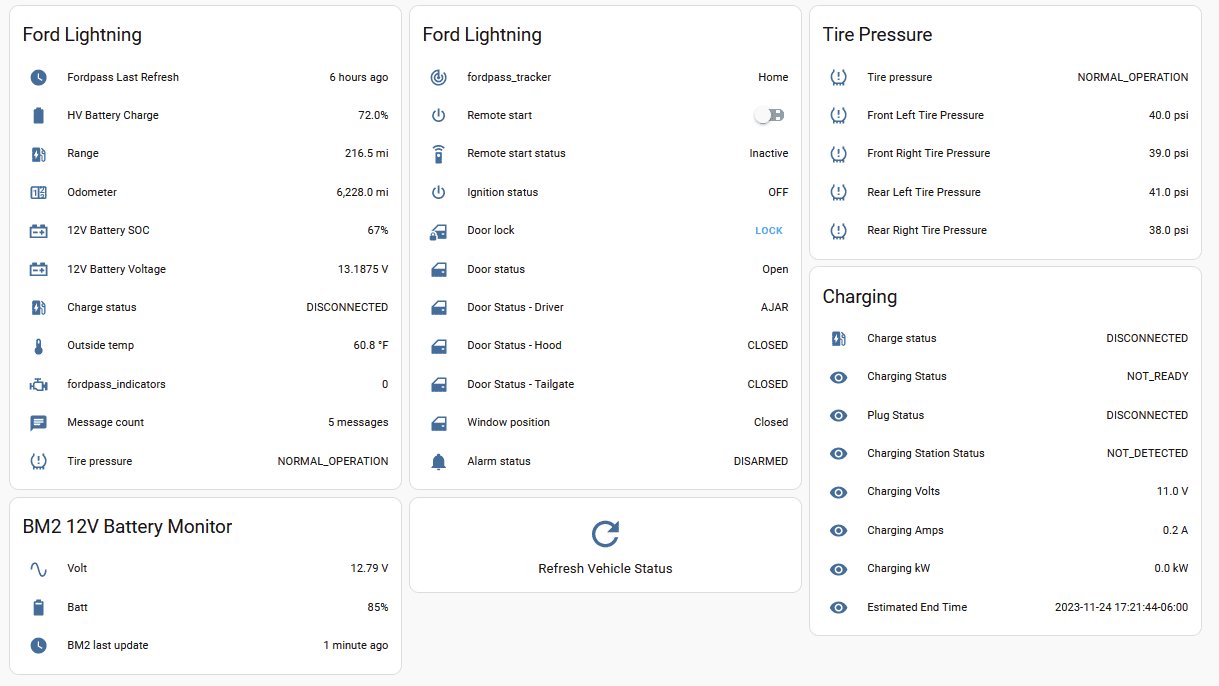Click the "NOT_DETECTED" station status value
This screenshot has width=1219, height=686.
(1147, 454)
